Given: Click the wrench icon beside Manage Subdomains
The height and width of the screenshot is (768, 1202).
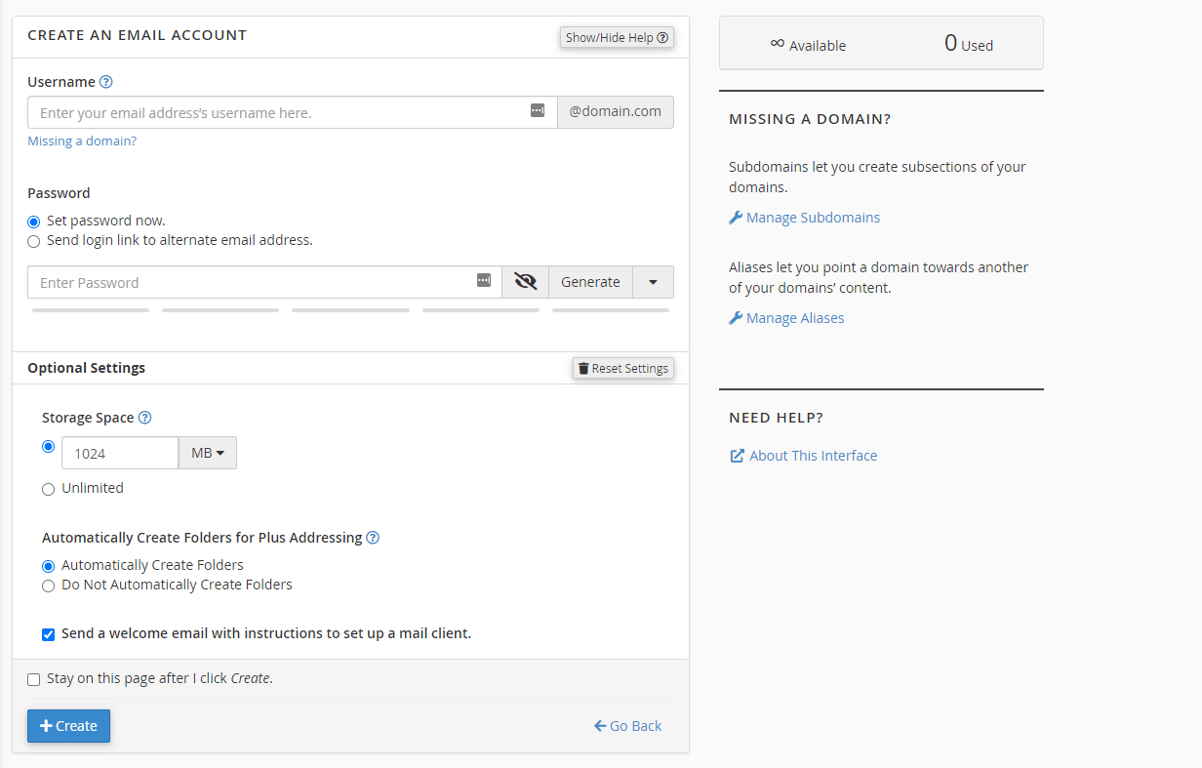Looking at the screenshot, I should [735, 217].
